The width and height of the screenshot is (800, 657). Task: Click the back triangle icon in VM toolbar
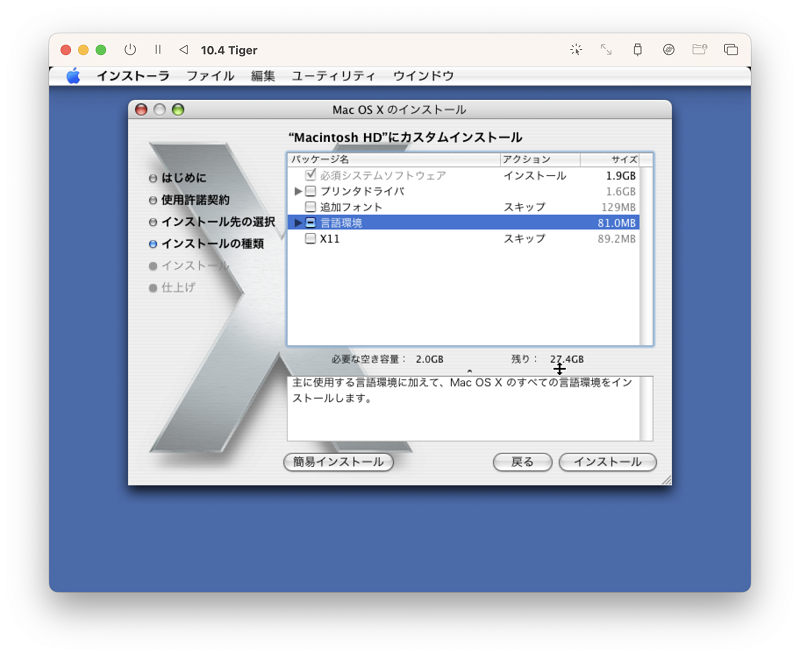[x=184, y=49]
